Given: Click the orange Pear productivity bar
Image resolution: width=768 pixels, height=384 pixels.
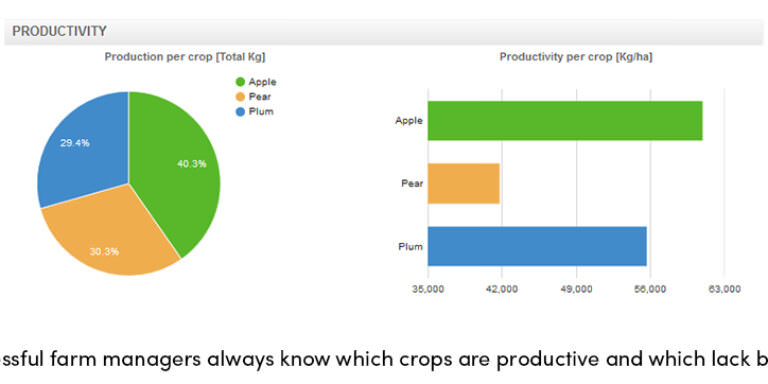Looking at the screenshot, I should pyautogui.click(x=464, y=184).
